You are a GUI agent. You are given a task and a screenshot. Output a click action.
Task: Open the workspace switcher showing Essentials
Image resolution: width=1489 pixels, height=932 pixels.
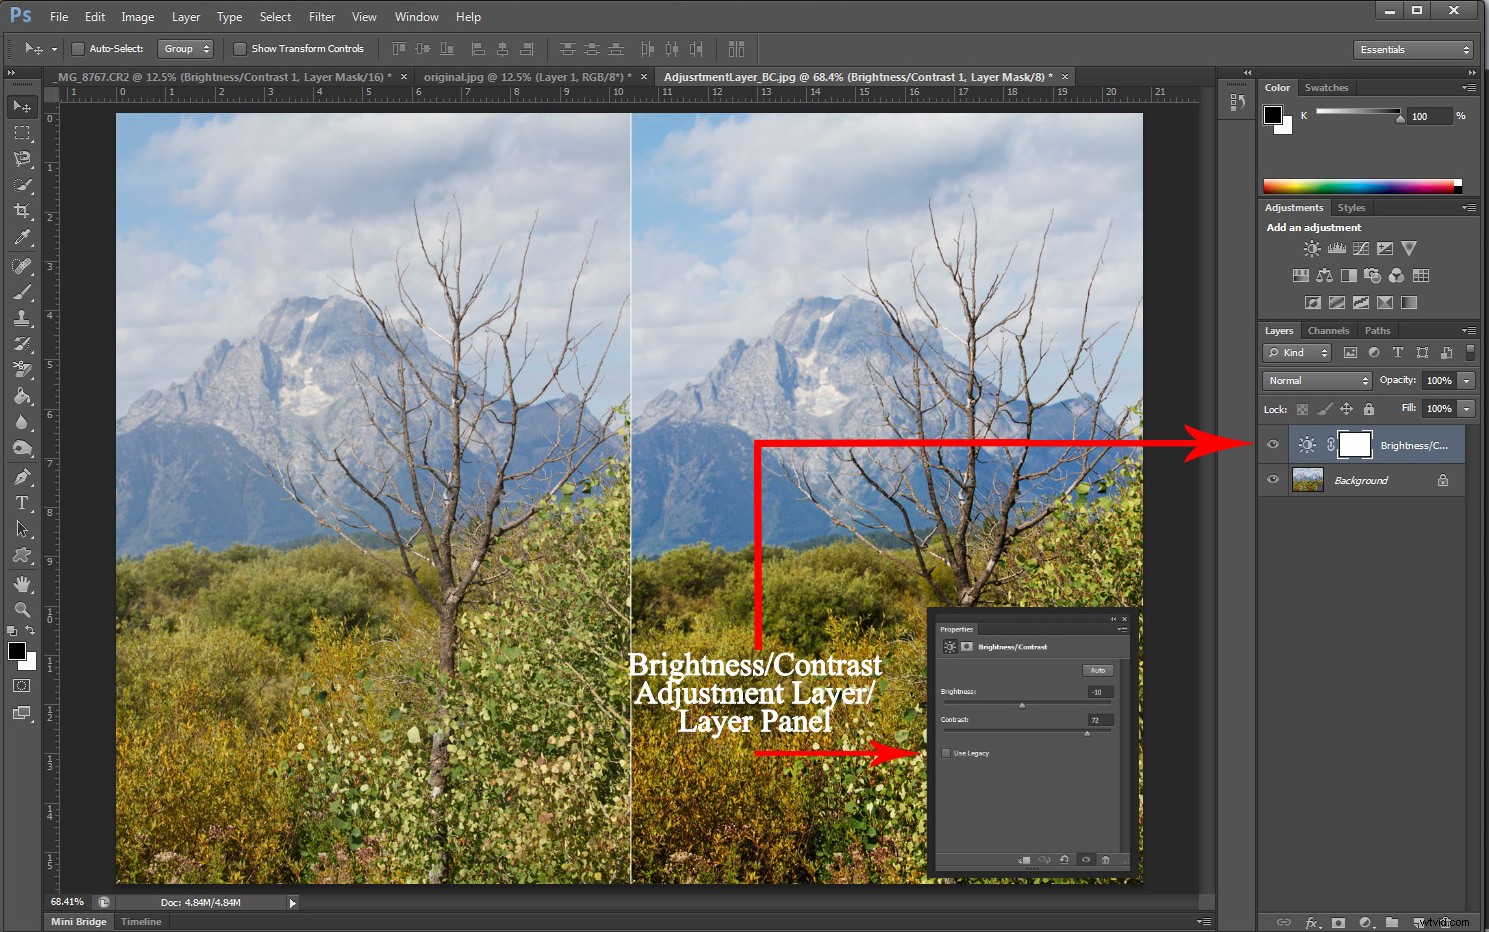point(1413,48)
